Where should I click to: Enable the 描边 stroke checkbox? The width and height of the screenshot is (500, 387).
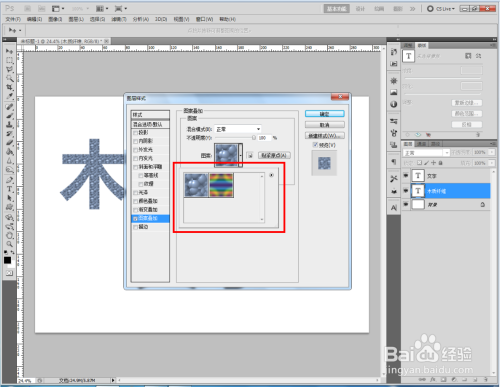click(136, 227)
